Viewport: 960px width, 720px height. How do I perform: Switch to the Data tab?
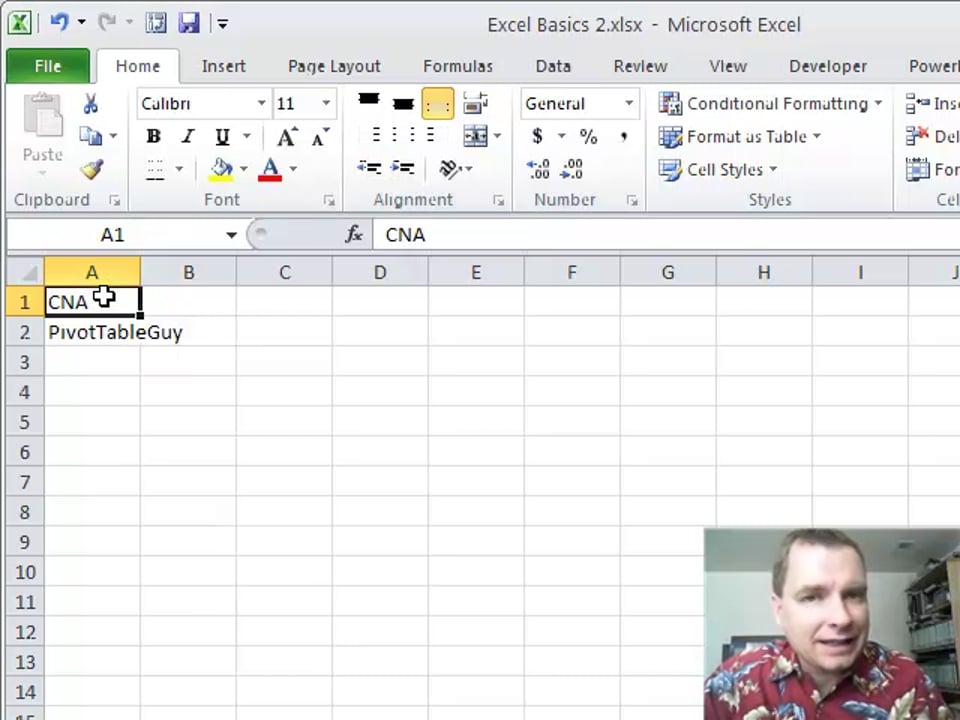click(x=553, y=66)
